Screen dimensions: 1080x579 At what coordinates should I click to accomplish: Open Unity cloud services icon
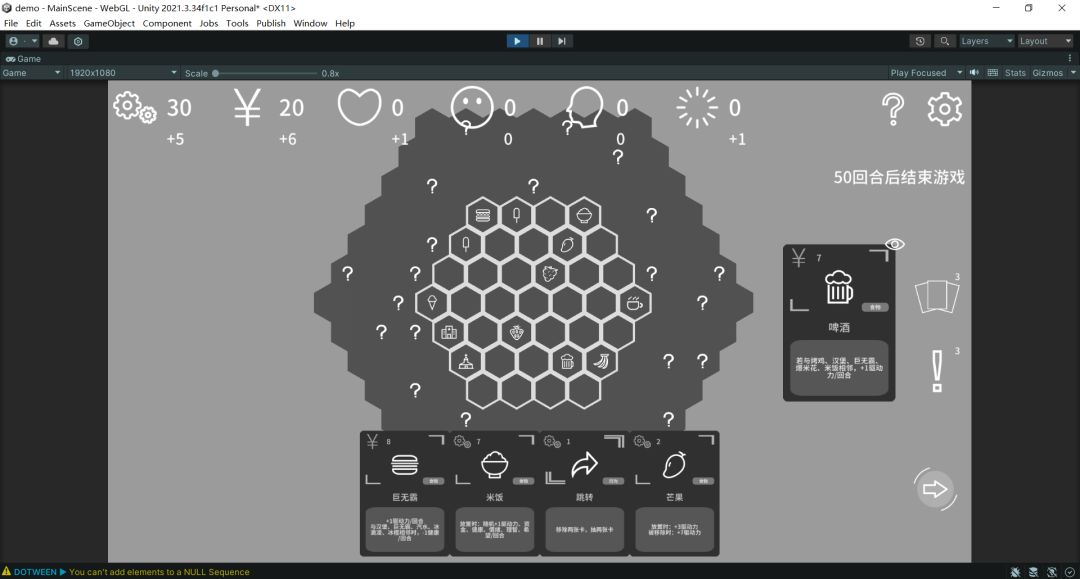[x=53, y=41]
